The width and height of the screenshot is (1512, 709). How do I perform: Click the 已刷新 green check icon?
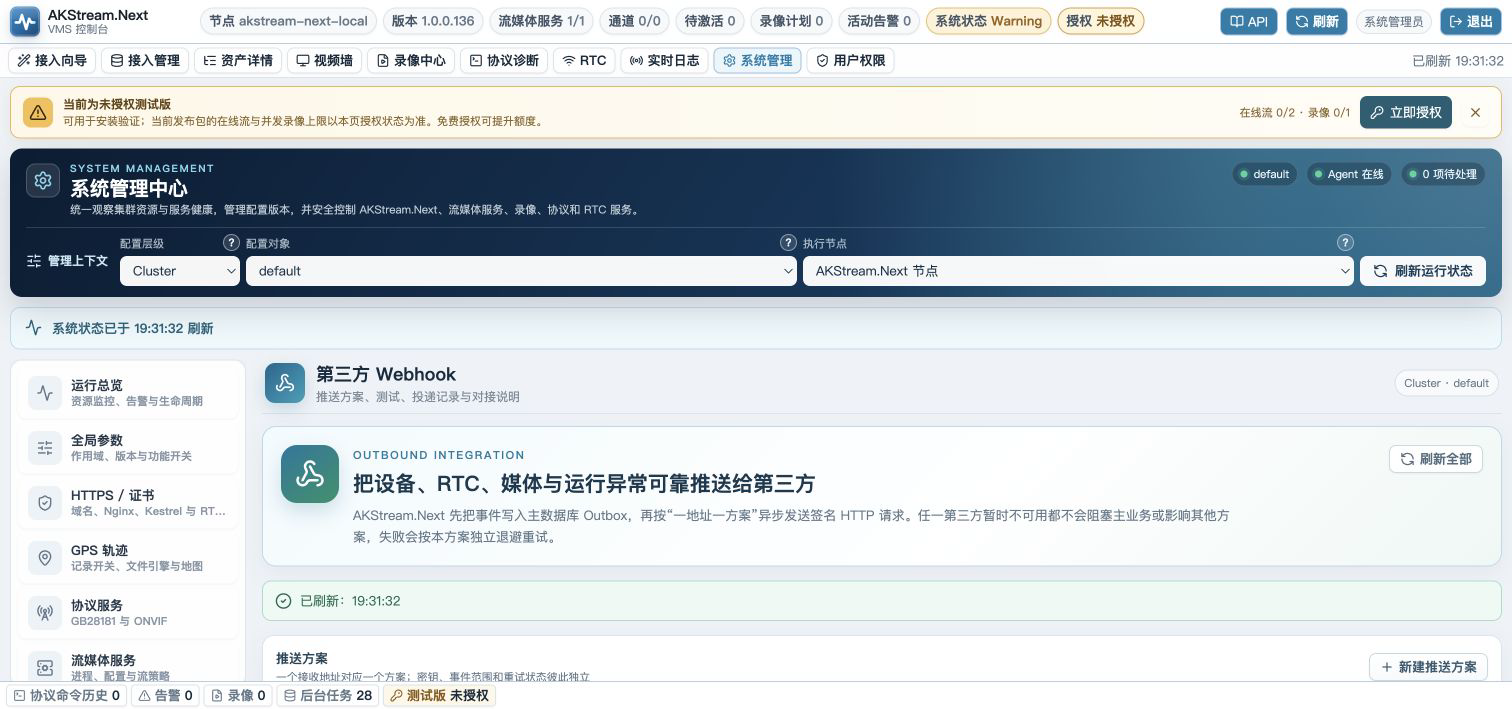pos(284,601)
